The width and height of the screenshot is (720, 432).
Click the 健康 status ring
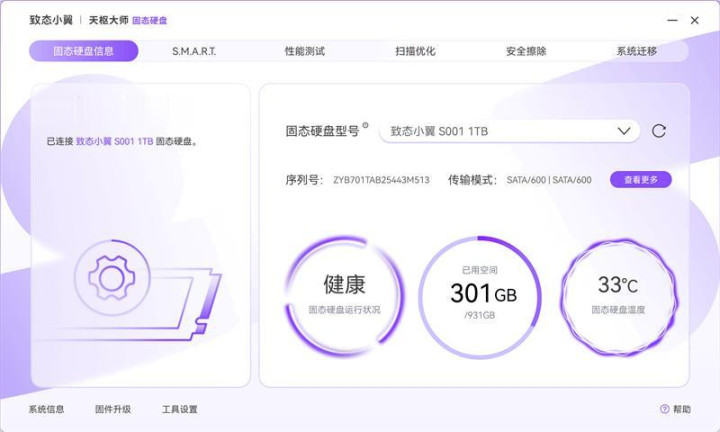[344, 296]
